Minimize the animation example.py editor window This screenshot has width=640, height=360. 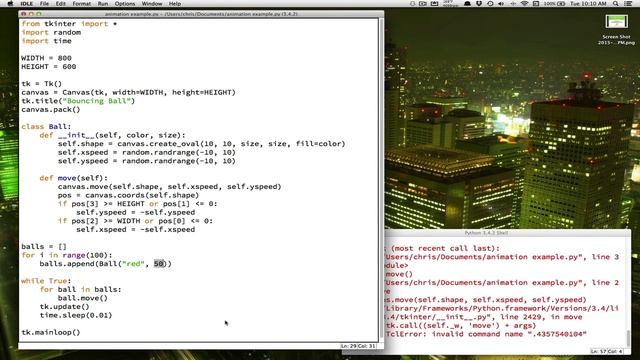[x=31, y=14]
